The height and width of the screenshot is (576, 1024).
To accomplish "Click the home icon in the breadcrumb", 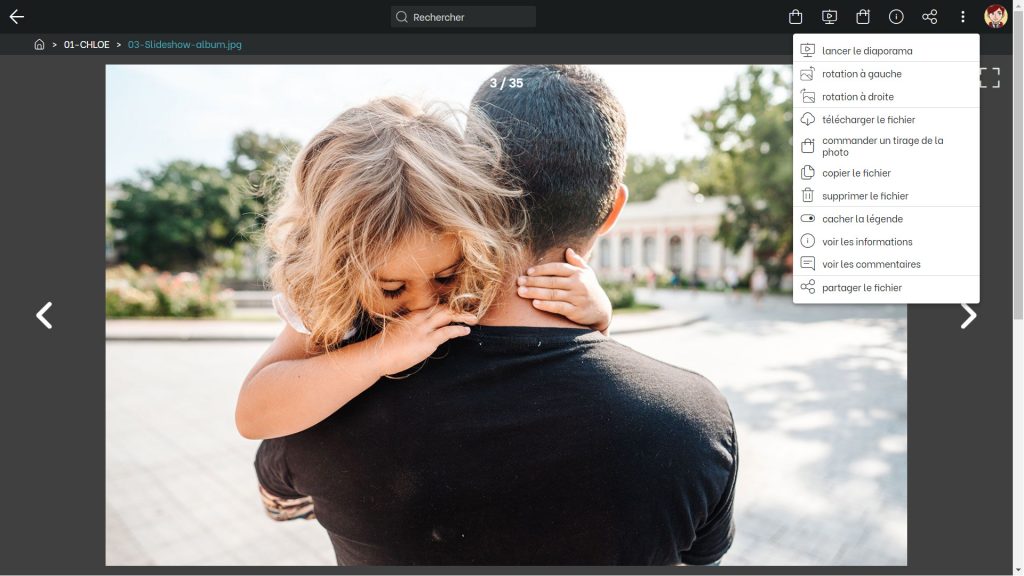I will pyautogui.click(x=39, y=45).
